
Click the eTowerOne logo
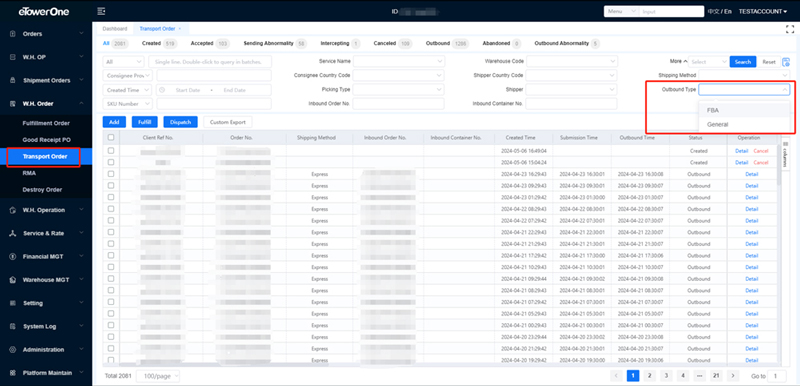tap(44, 11)
